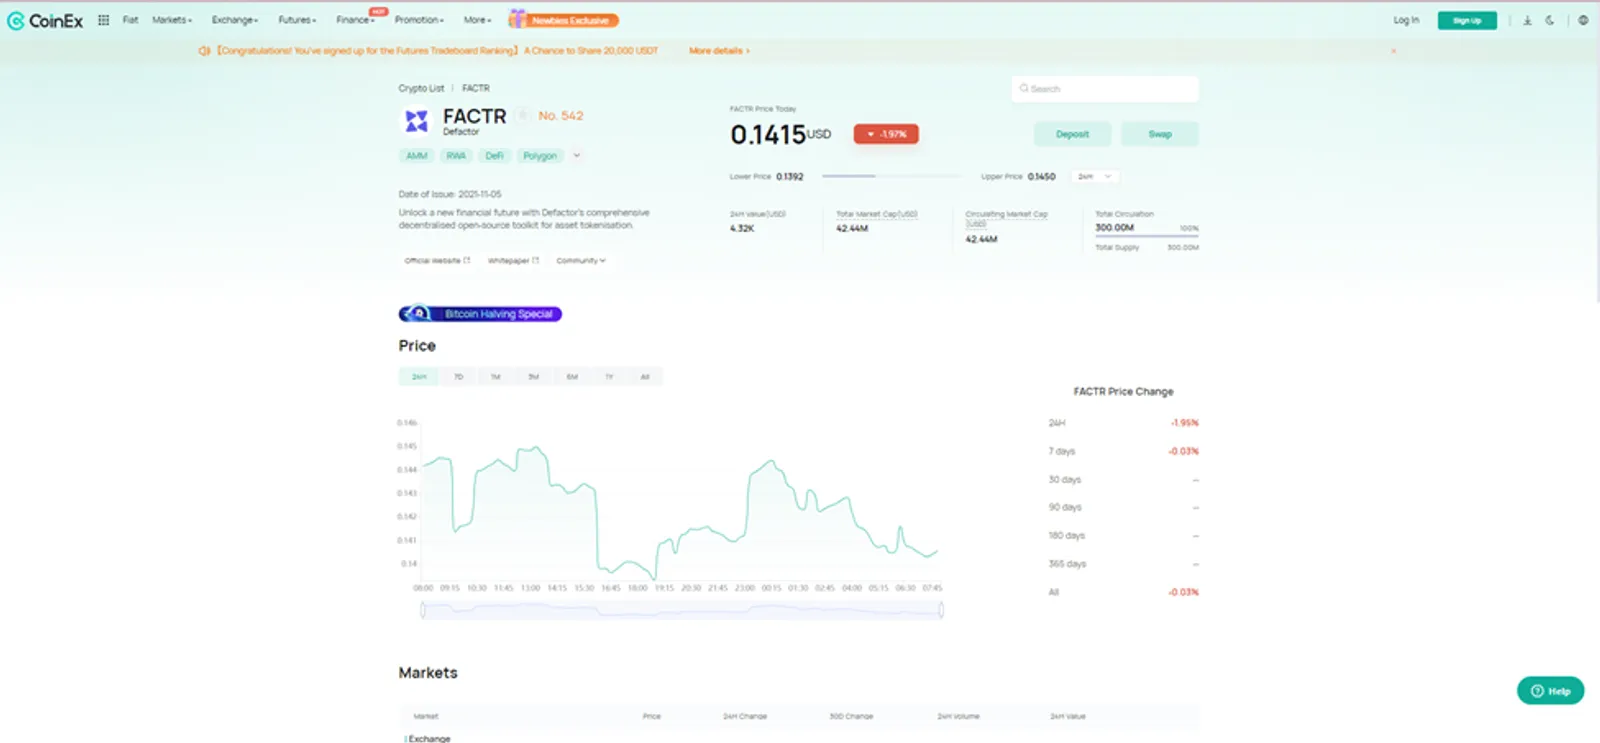
Task: Open the Community links dropdown
Action: pos(581,261)
